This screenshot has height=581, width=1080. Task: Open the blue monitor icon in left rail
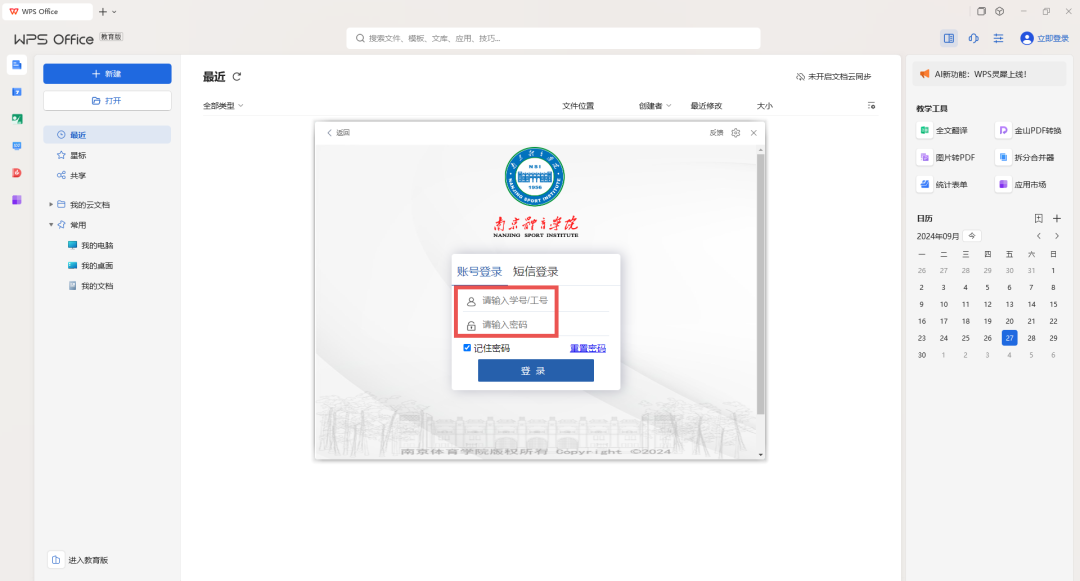tap(17, 146)
